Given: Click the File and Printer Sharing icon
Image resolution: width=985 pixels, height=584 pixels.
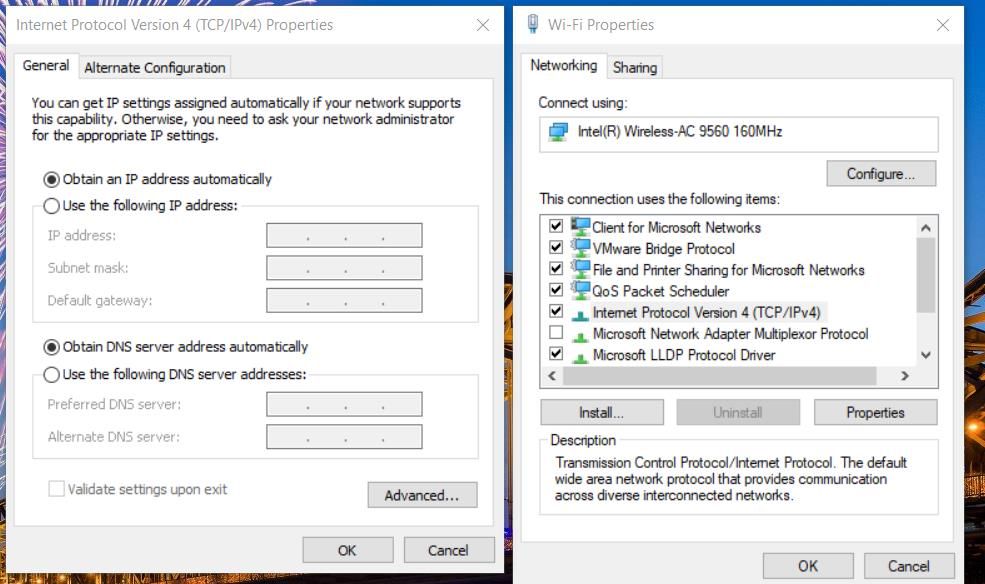Looking at the screenshot, I should [x=580, y=269].
